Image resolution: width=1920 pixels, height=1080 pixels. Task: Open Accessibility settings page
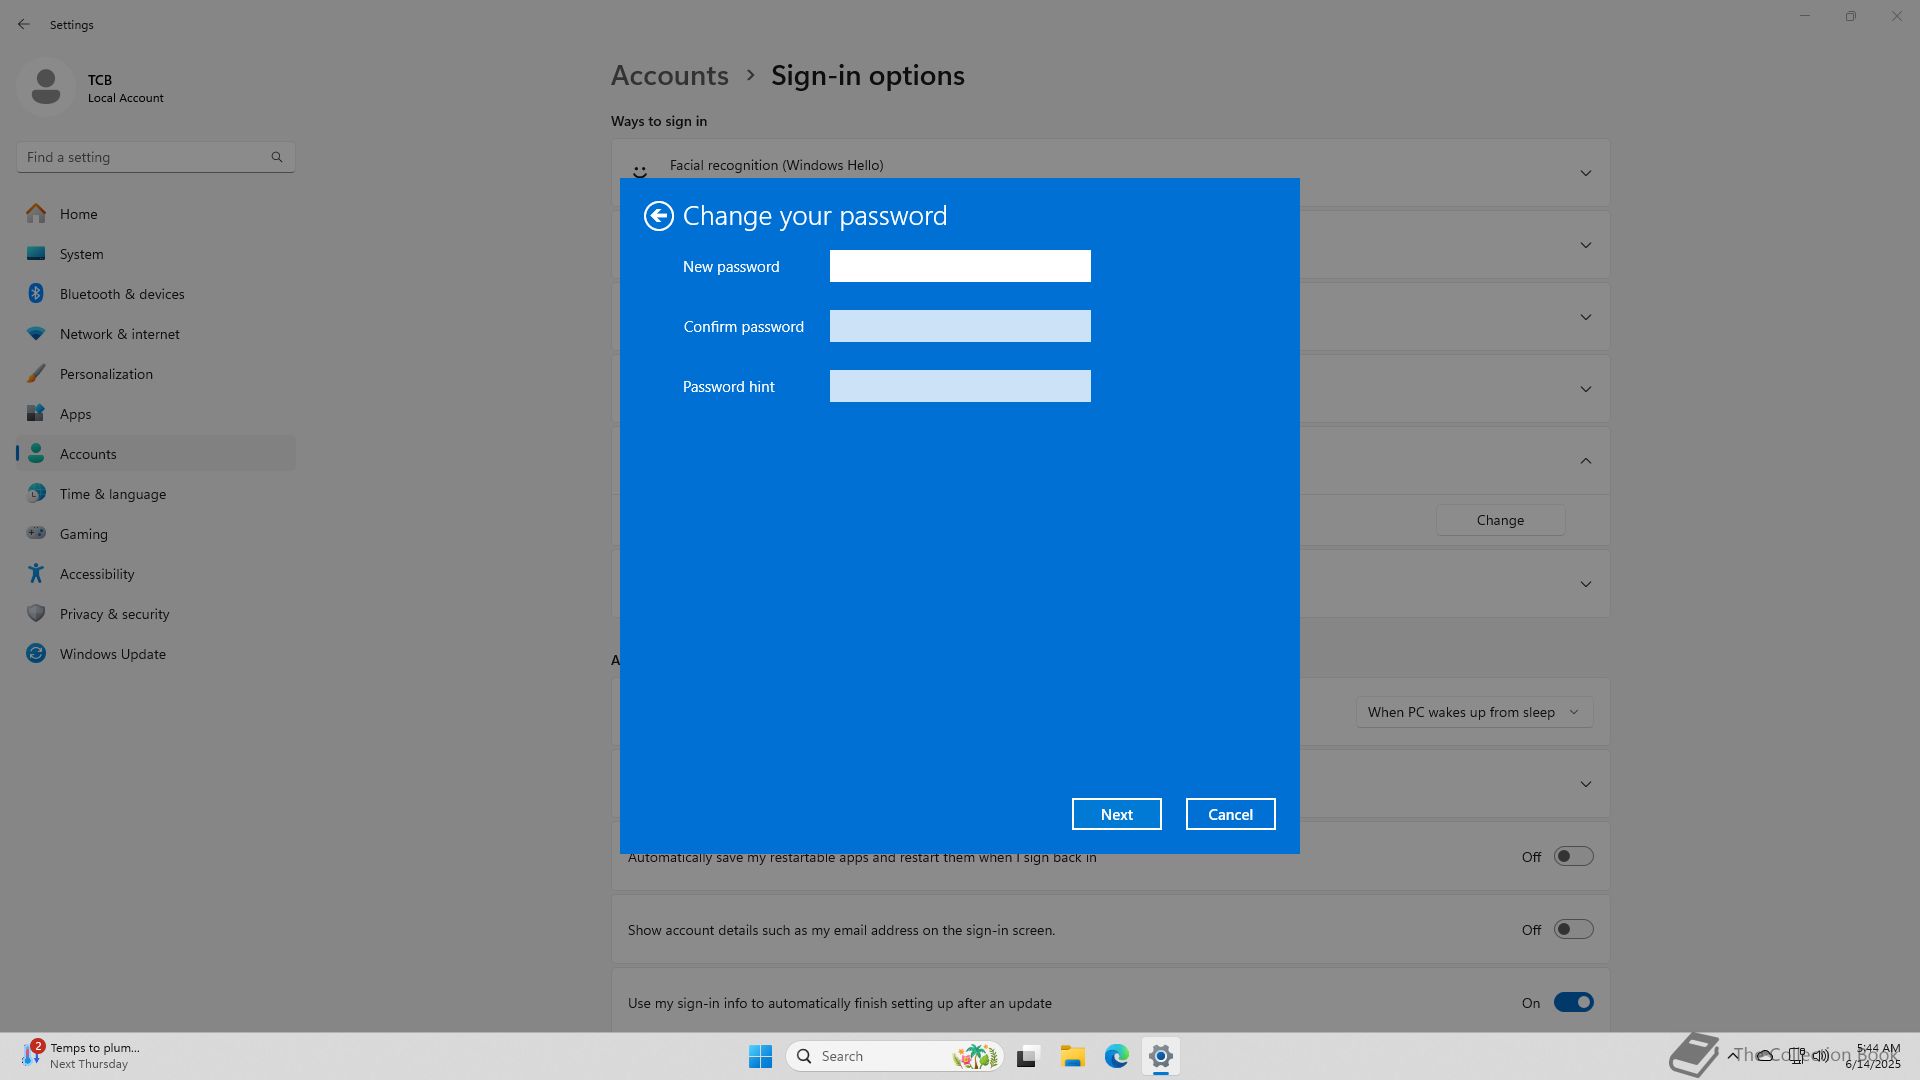coord(96,574)
